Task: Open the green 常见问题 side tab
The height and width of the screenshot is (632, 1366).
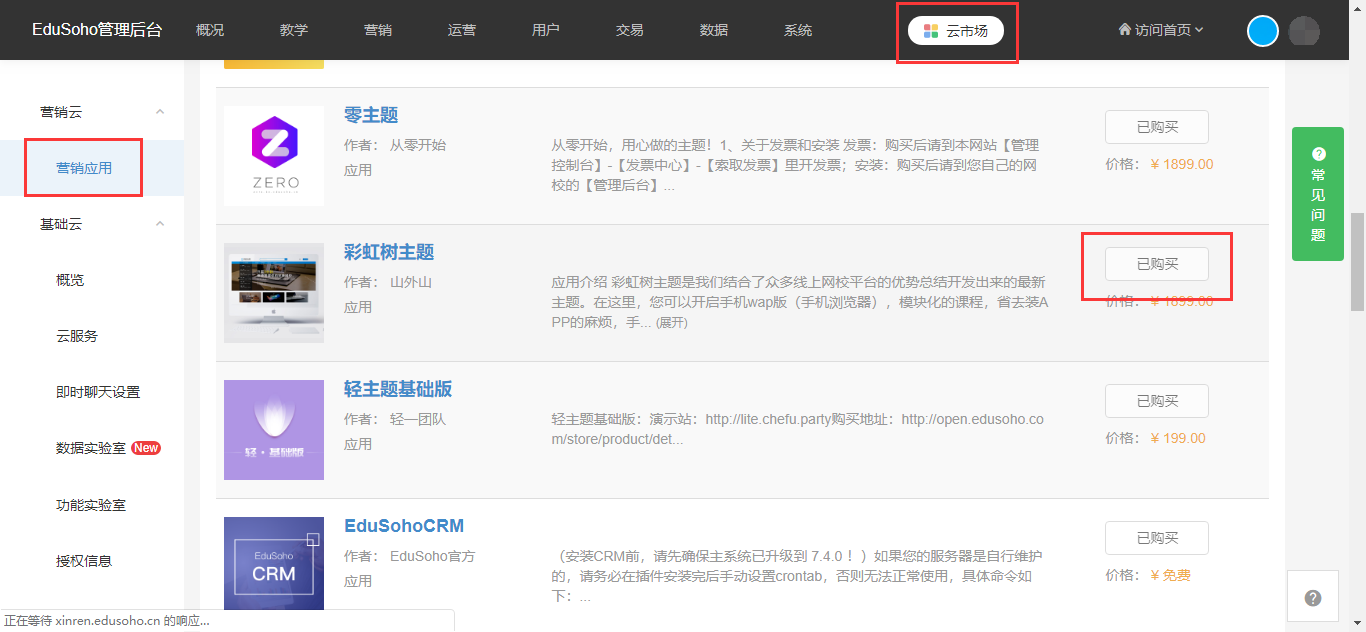Action: 1317,194
